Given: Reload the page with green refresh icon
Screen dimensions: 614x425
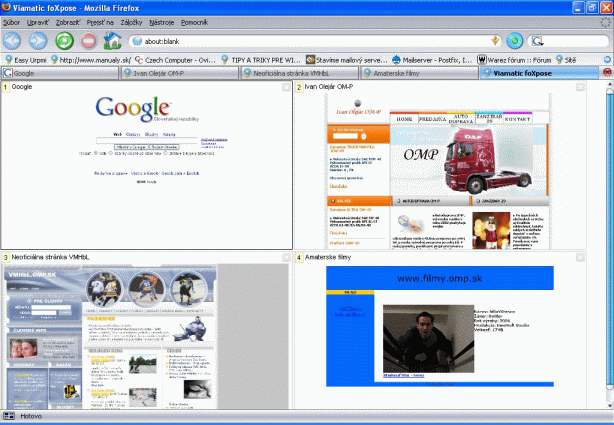Looking at the screenshot, I should pyautogui.click(x=64, y=41).
